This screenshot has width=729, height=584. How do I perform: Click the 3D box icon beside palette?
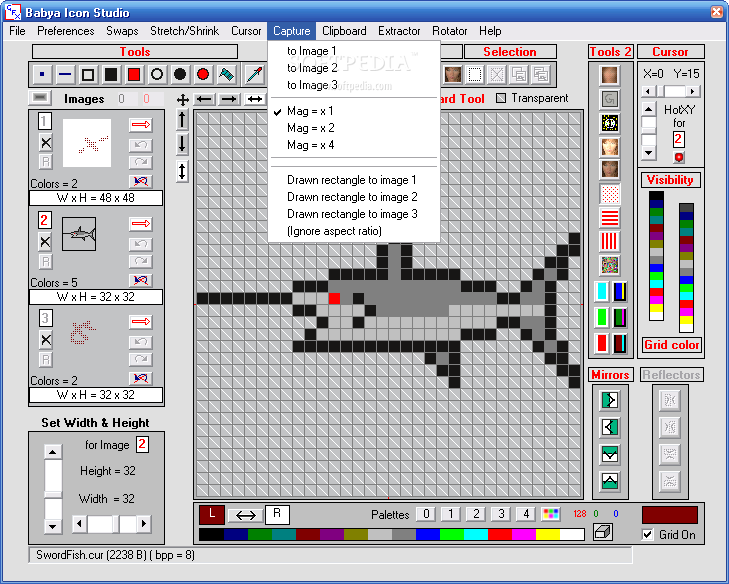coord(603,532)
